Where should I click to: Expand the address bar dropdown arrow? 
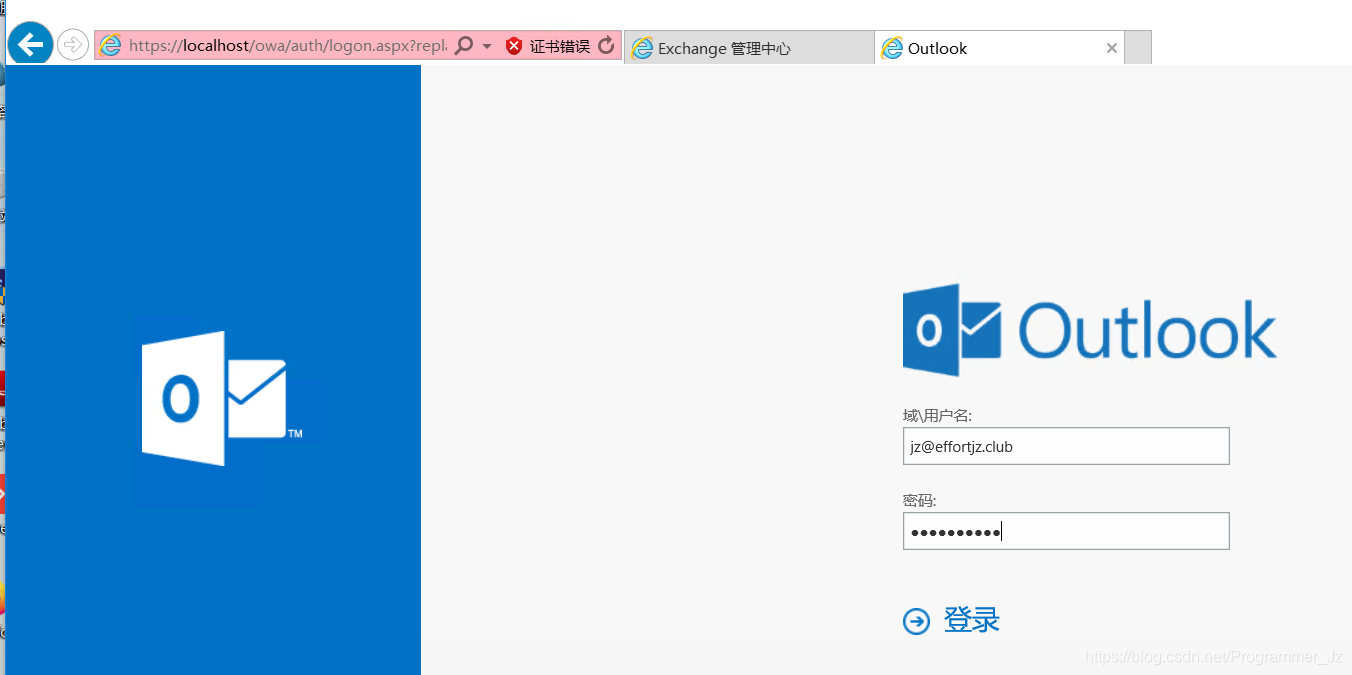coord(487,46)
